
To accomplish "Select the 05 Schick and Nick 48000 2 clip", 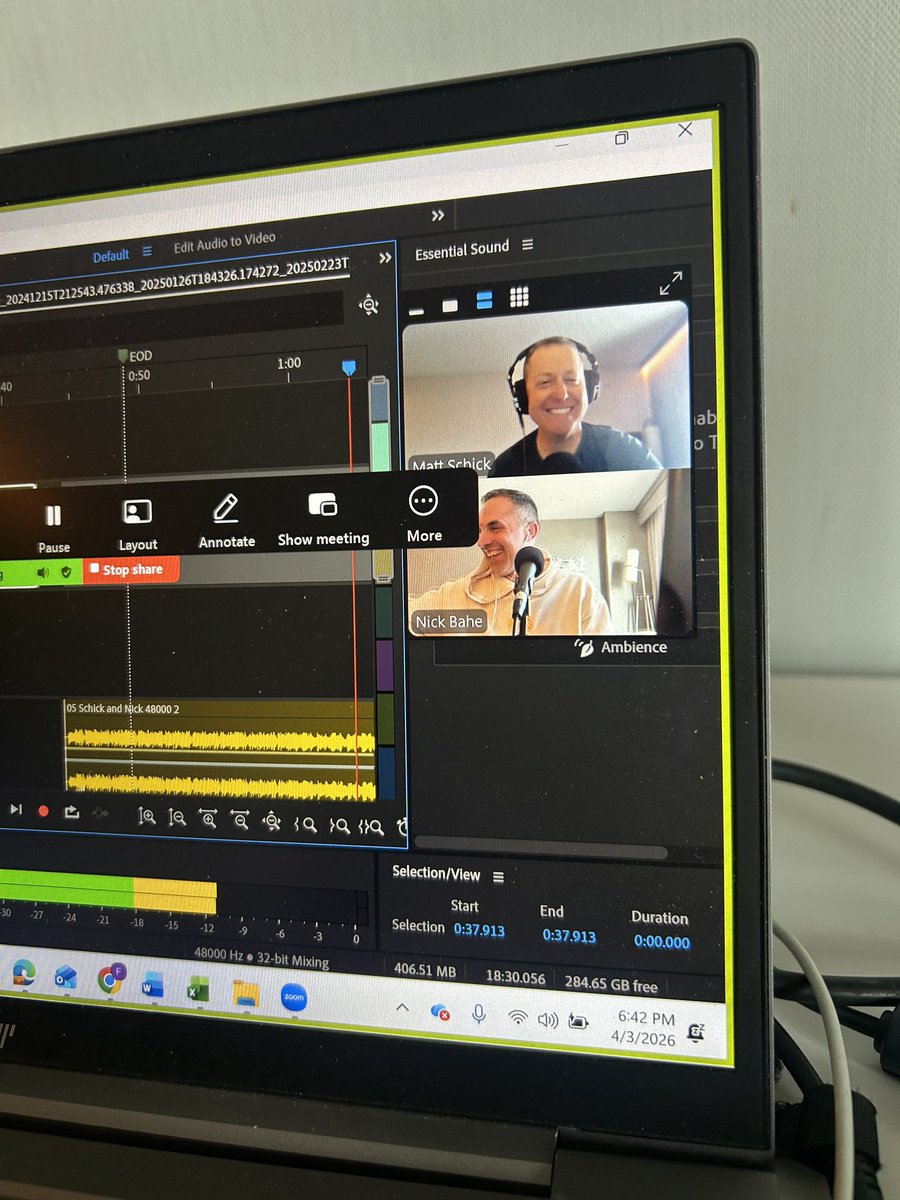I will 220,749.
